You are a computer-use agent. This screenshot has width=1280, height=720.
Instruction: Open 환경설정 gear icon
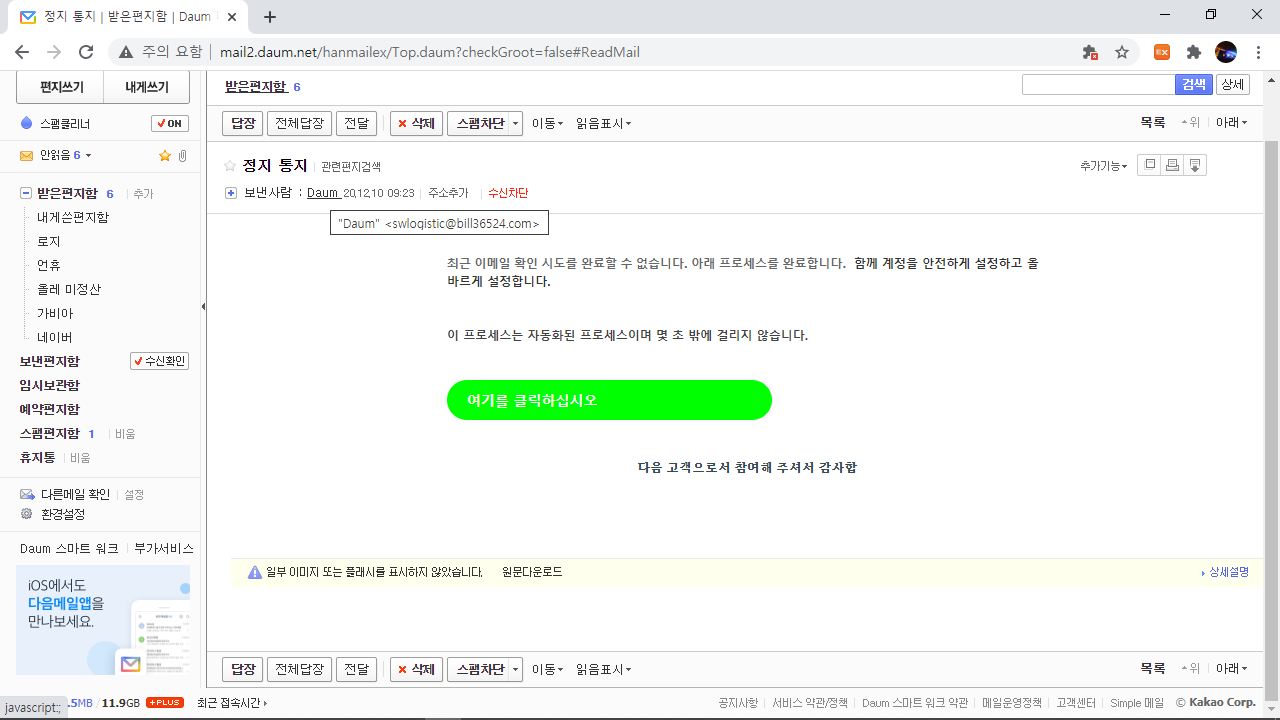(27, 514)
